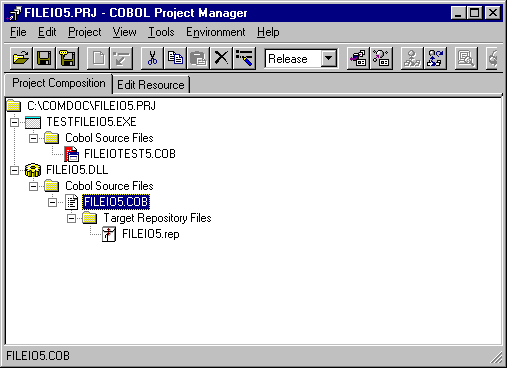This screenshot has height=368, width=507.
Task: Collapse the FILEIO5.COB tree node
Action: [52, 202]
